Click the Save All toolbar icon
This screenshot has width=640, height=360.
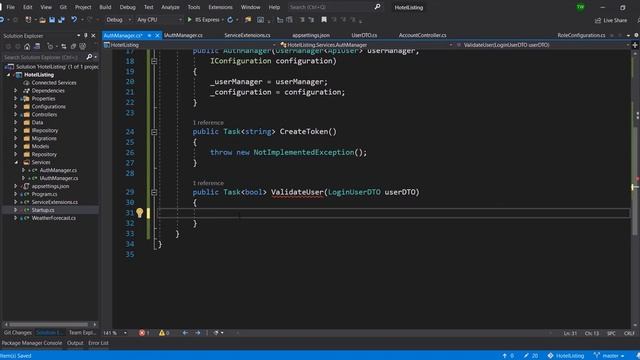tap(61, 20)
